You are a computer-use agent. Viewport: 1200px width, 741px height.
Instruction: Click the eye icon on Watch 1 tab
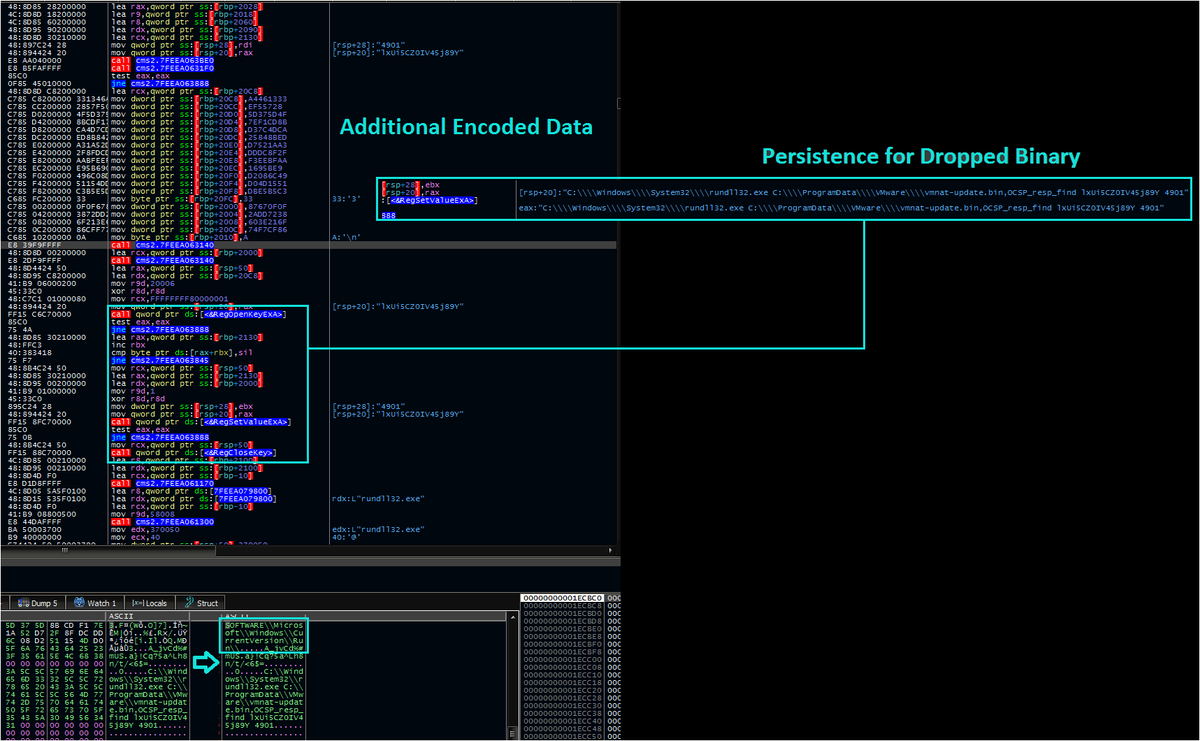point(78,603)
